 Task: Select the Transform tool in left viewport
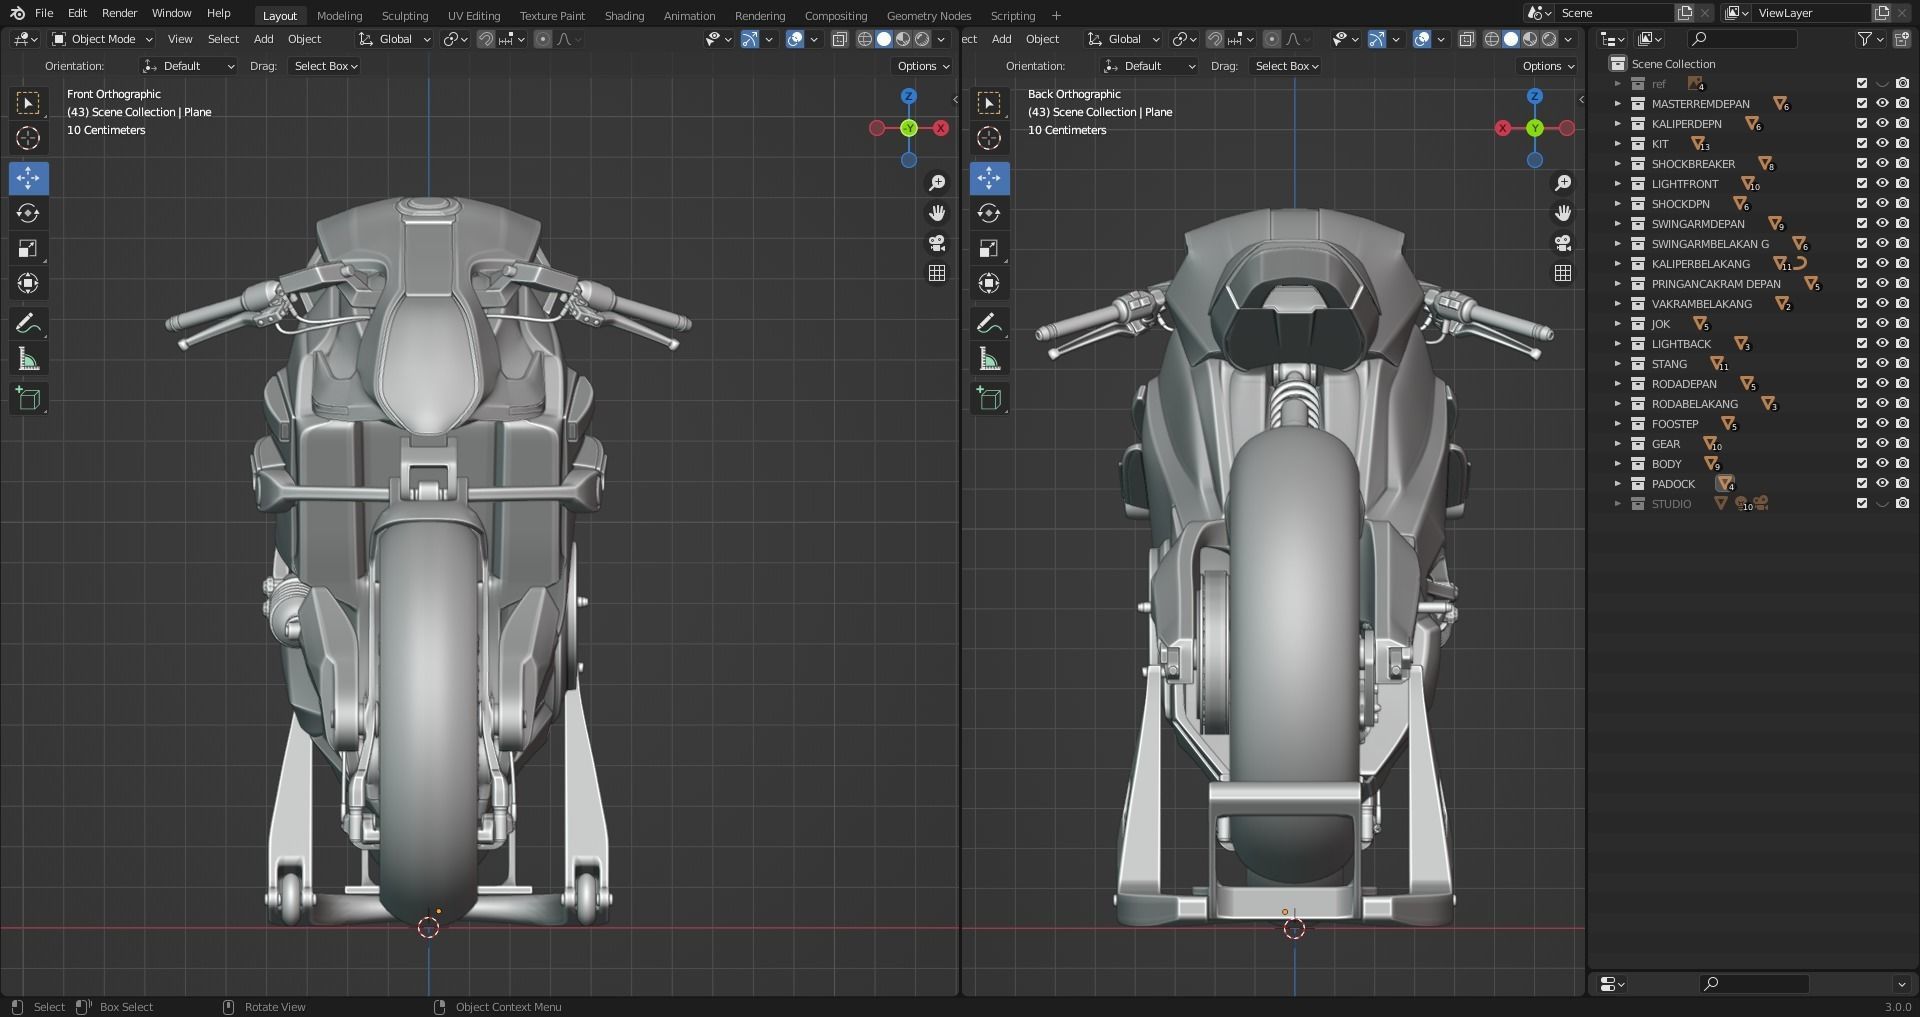28,284
